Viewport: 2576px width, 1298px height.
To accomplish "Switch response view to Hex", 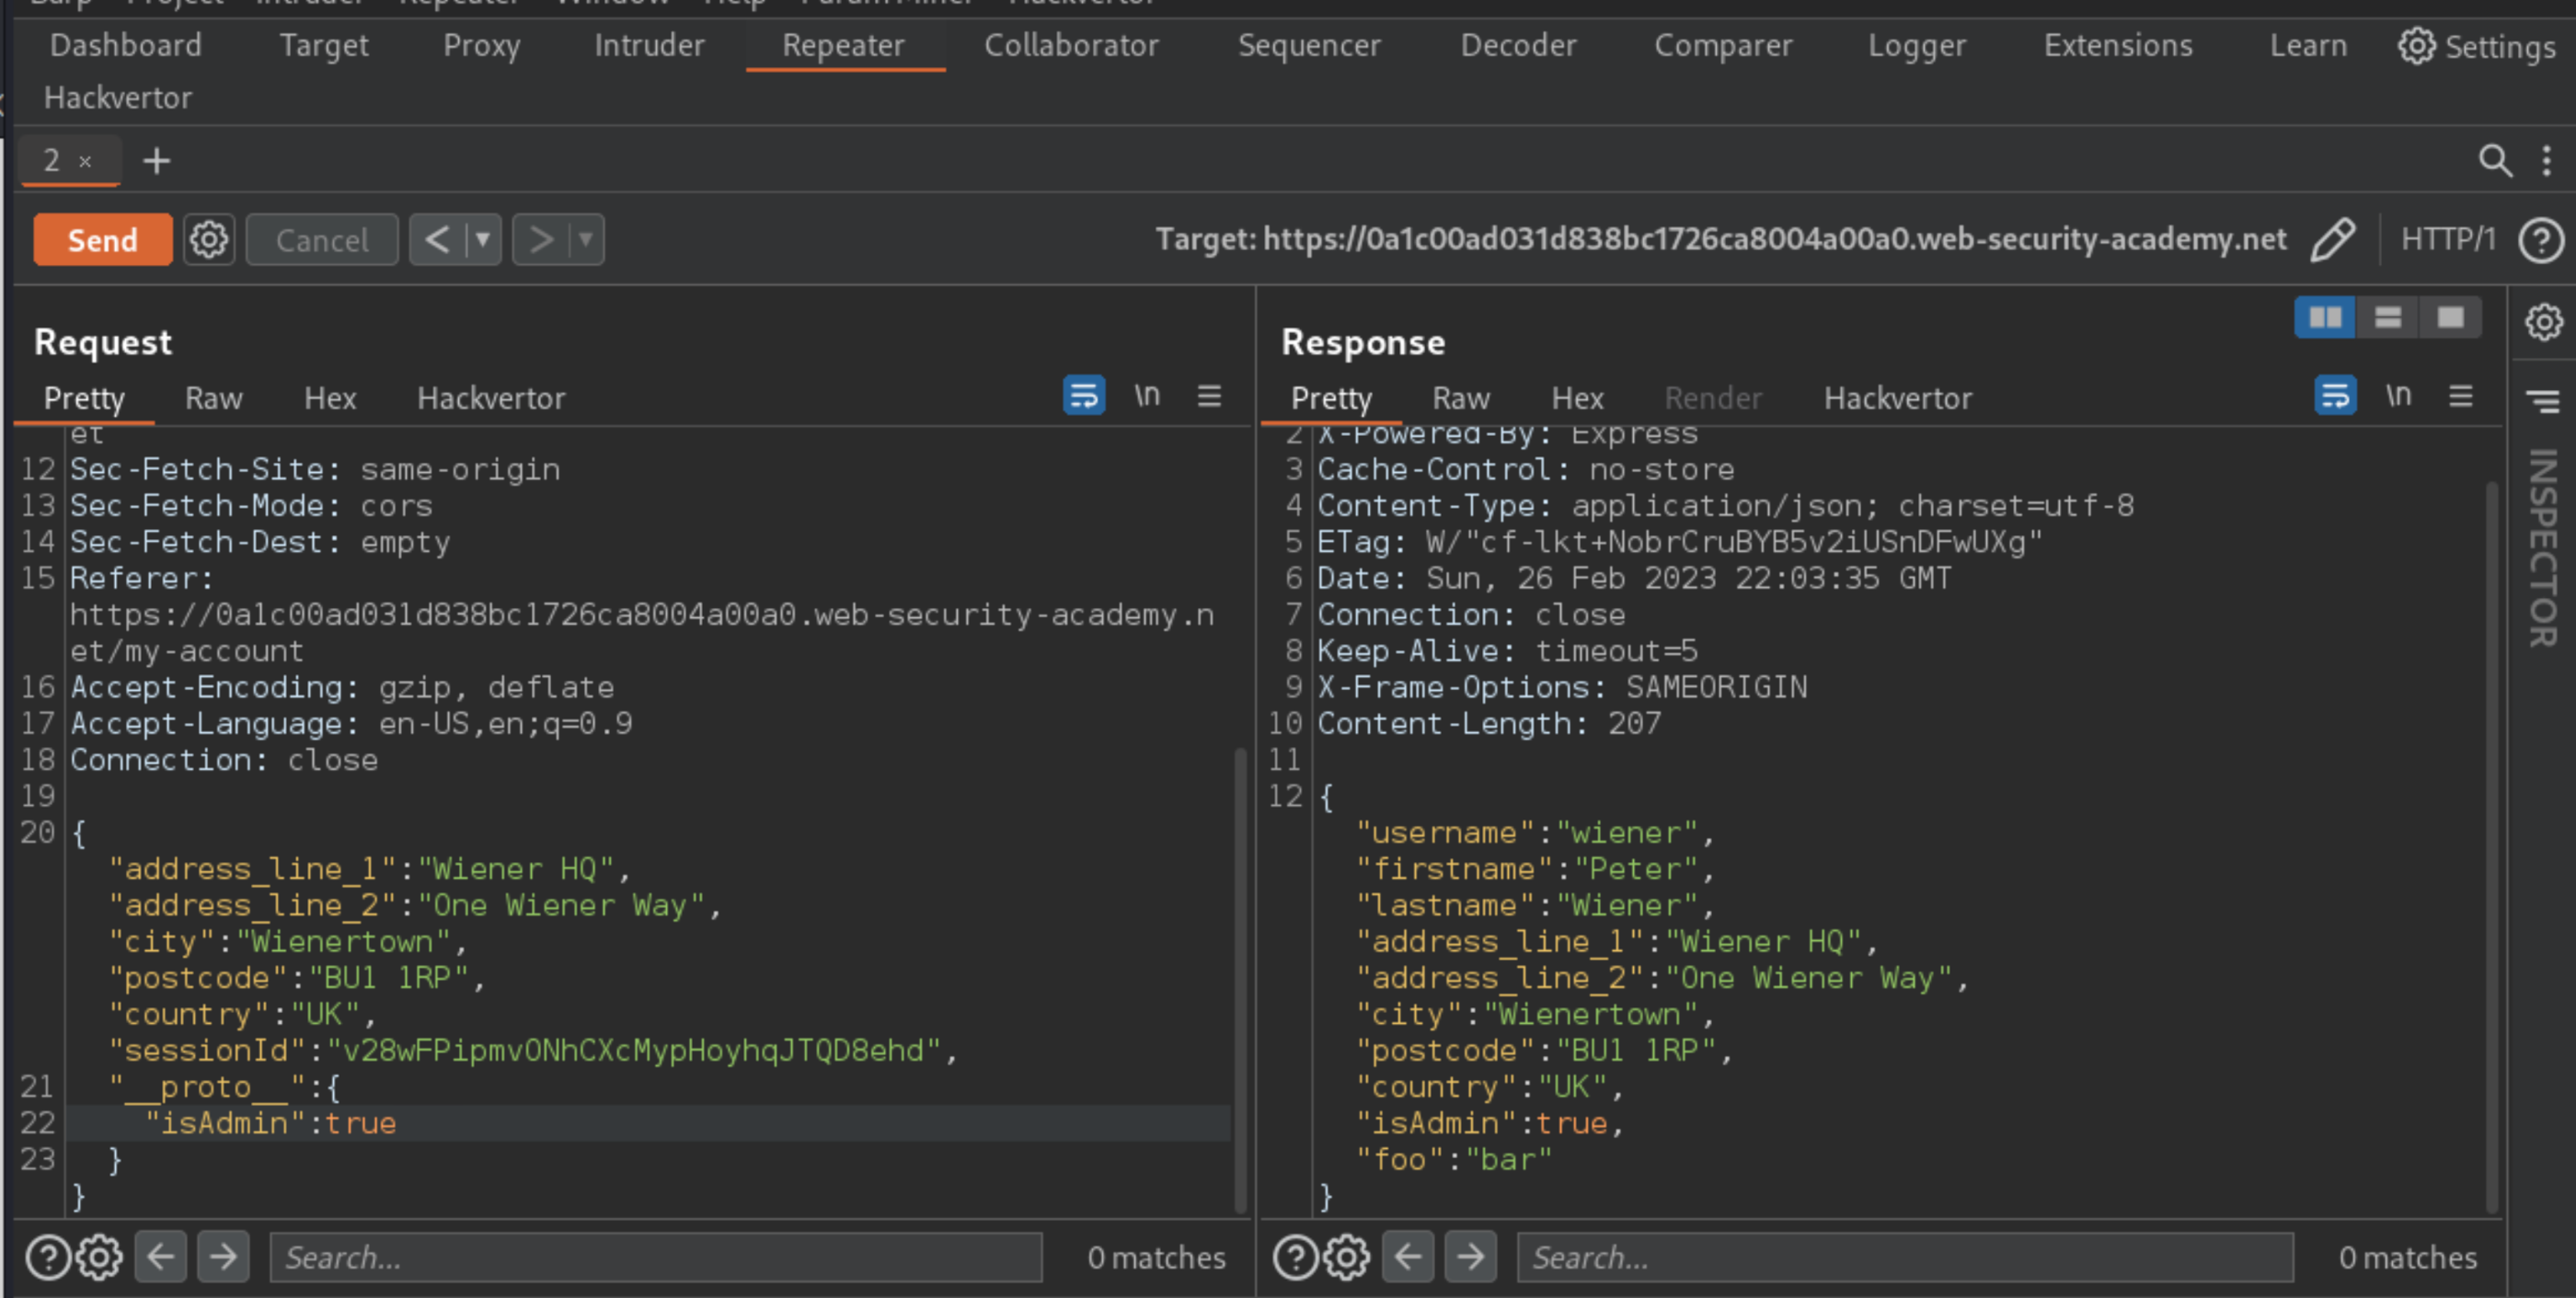I will pos(1577,398).
